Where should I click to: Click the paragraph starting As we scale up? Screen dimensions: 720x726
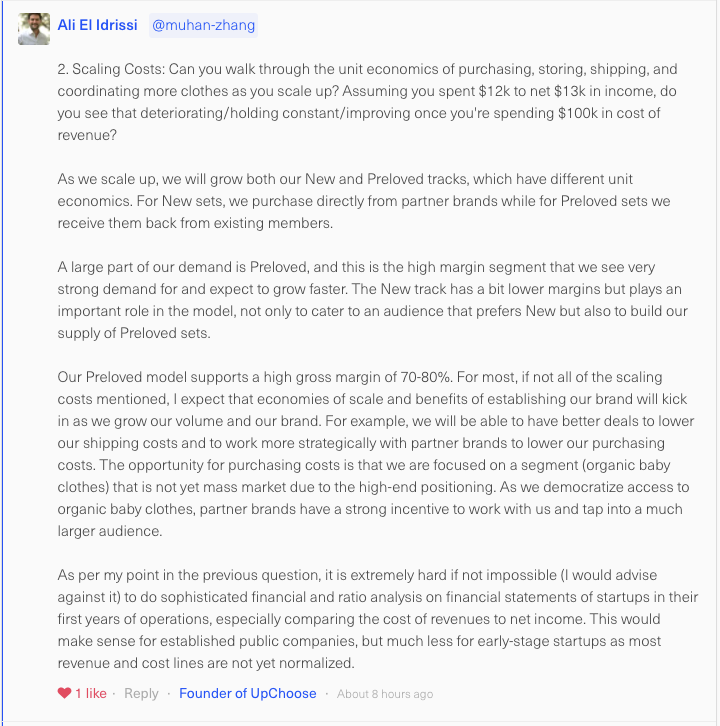coord(364,201)
